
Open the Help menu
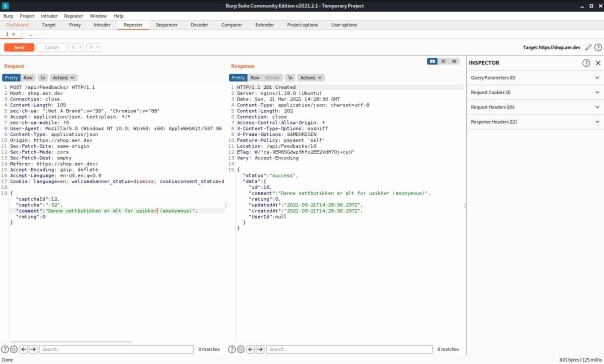(x=118, y=16)
